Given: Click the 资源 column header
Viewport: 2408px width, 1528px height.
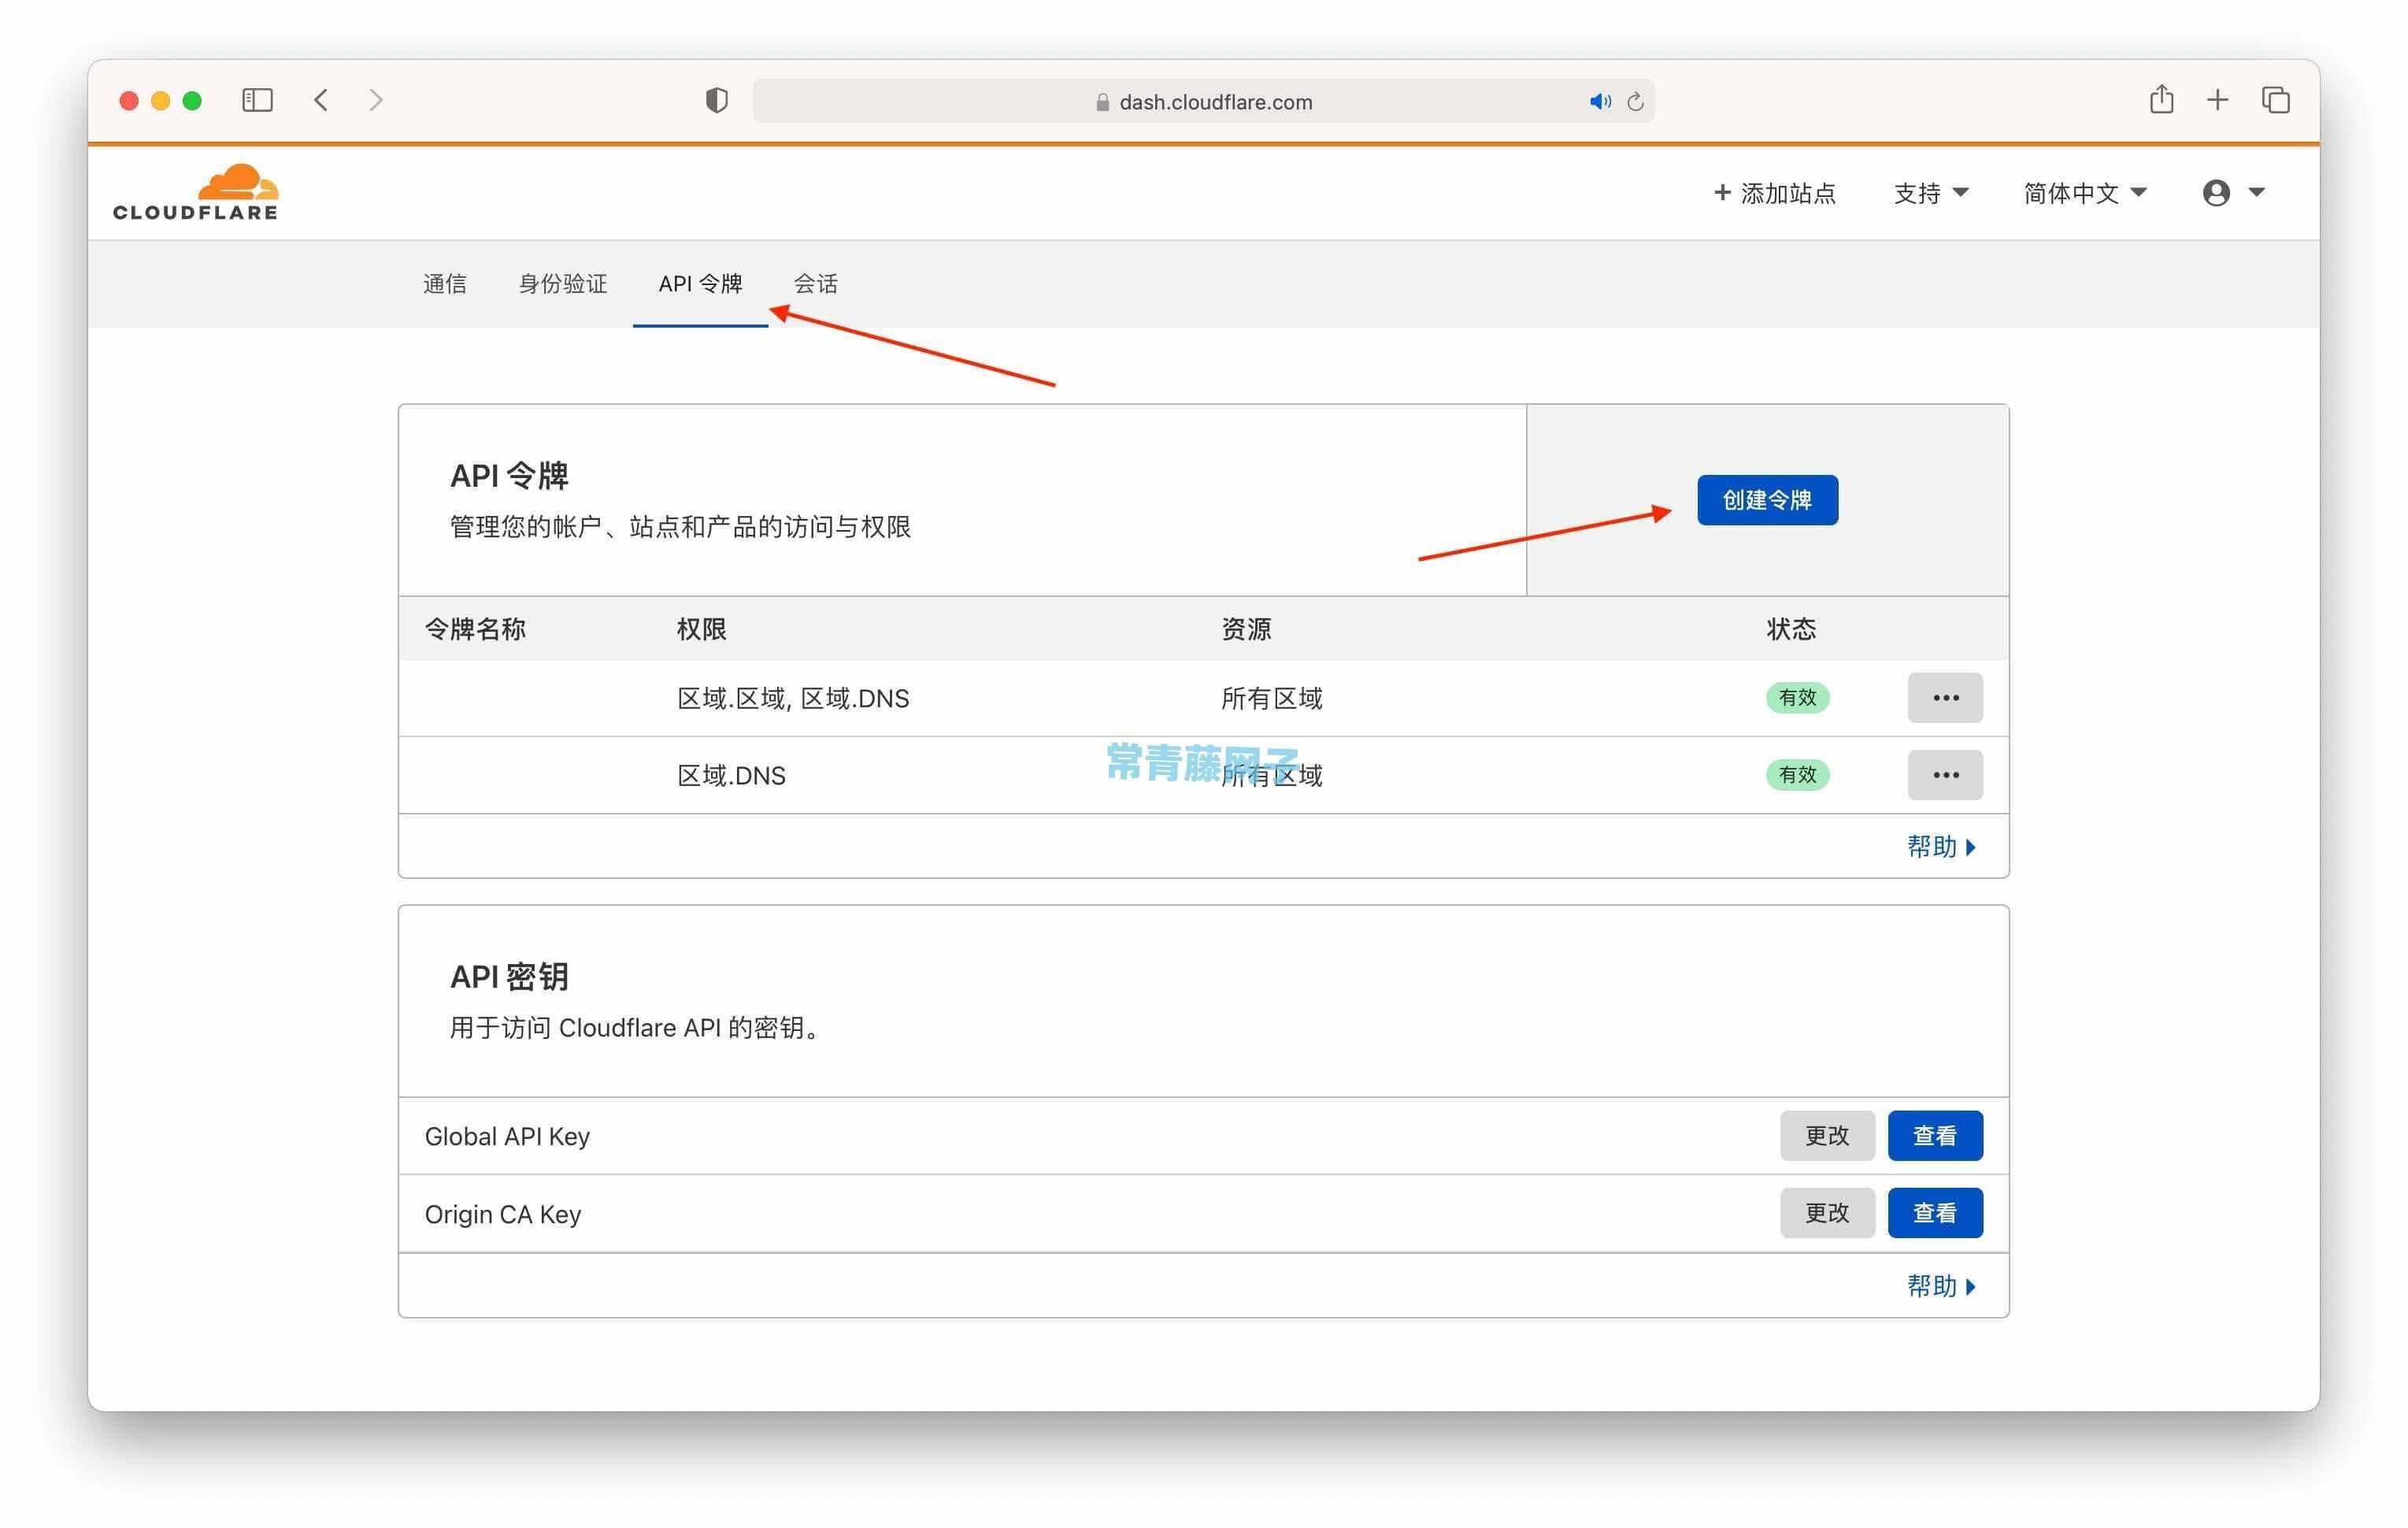Looking at the screenshot, I should click(x=1246, y=629).
